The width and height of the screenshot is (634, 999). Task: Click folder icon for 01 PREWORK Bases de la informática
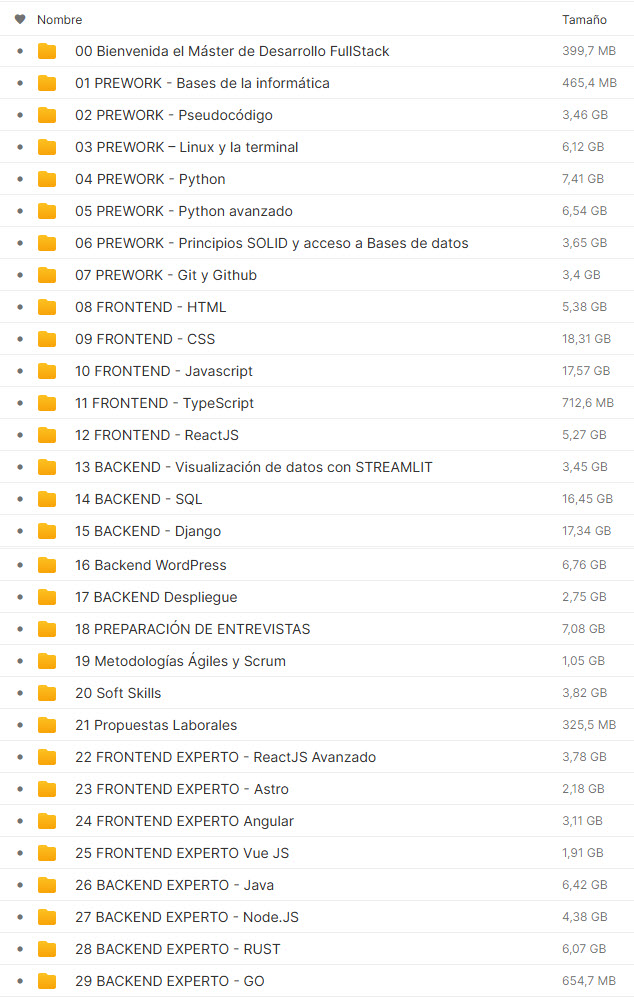point(47,83)
